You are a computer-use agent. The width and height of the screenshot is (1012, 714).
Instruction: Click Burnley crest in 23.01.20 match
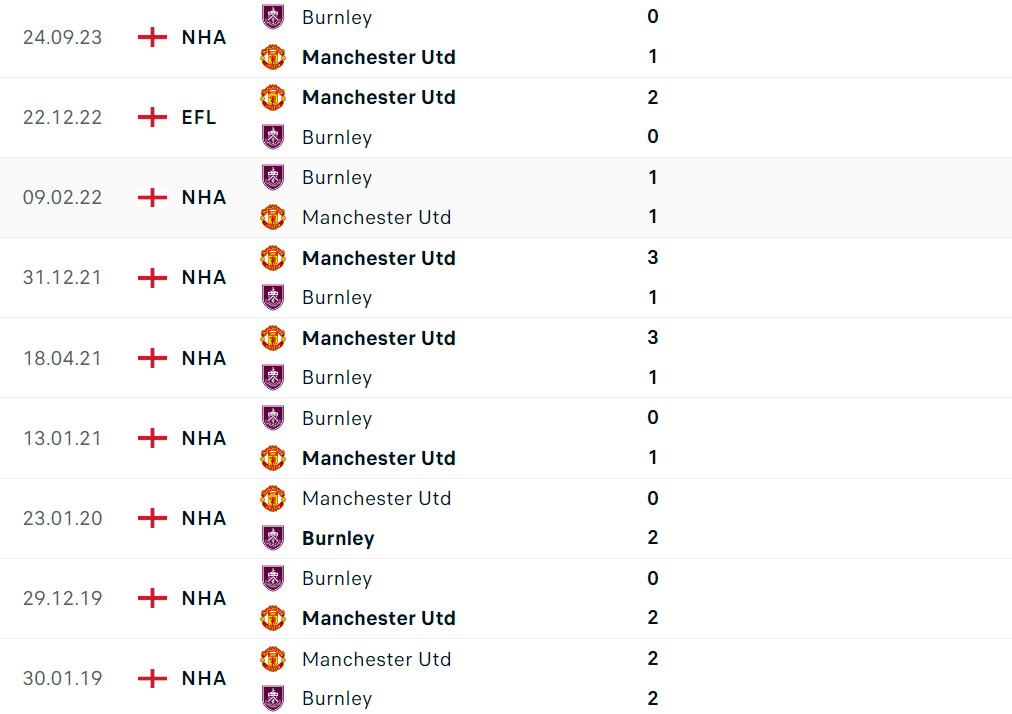click(x=273, y=538)
